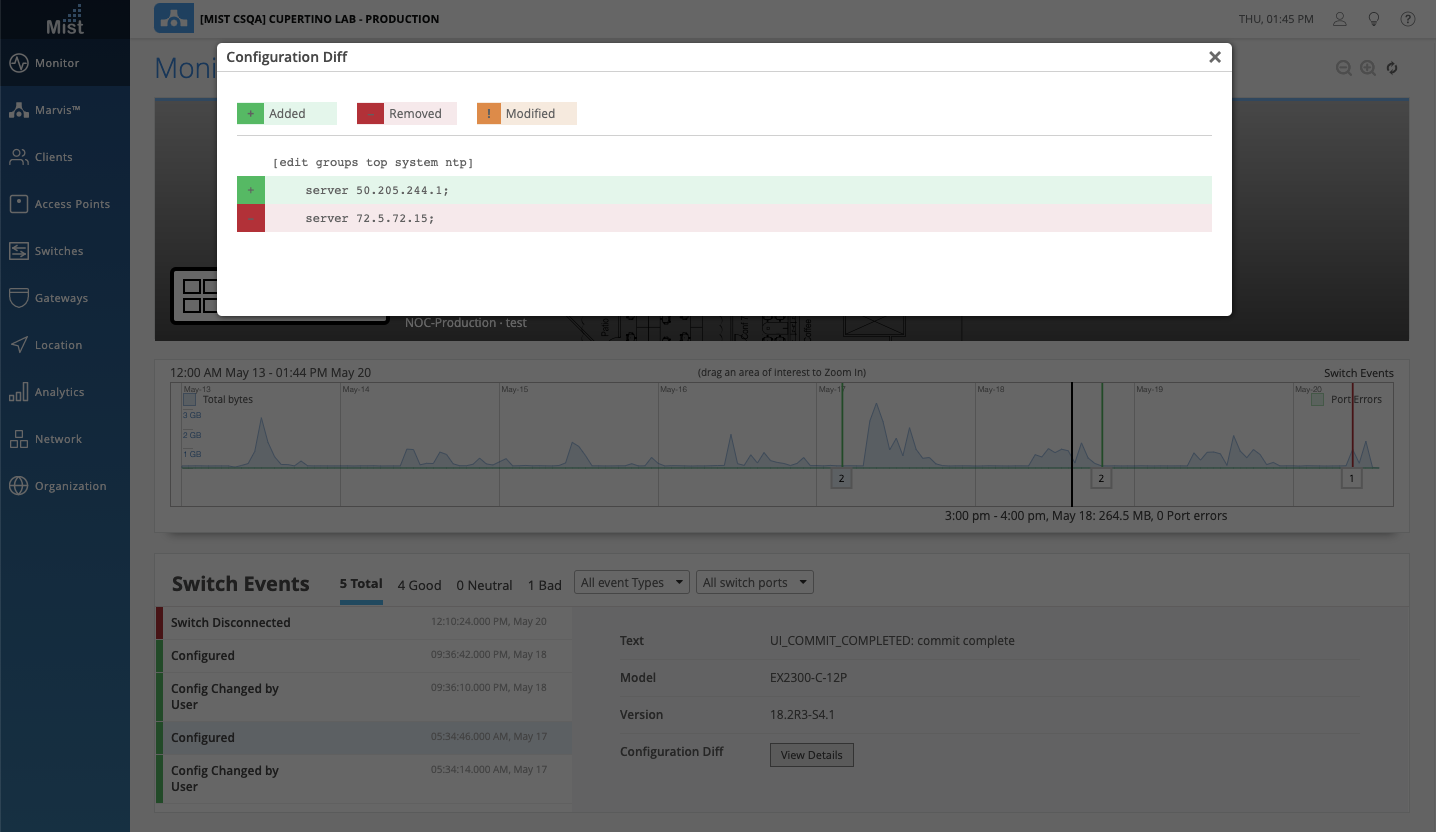The width and height of the screenshot is (1436, 832).
Task: Select the 0 Neutral tab
Action: coord(484,585)
